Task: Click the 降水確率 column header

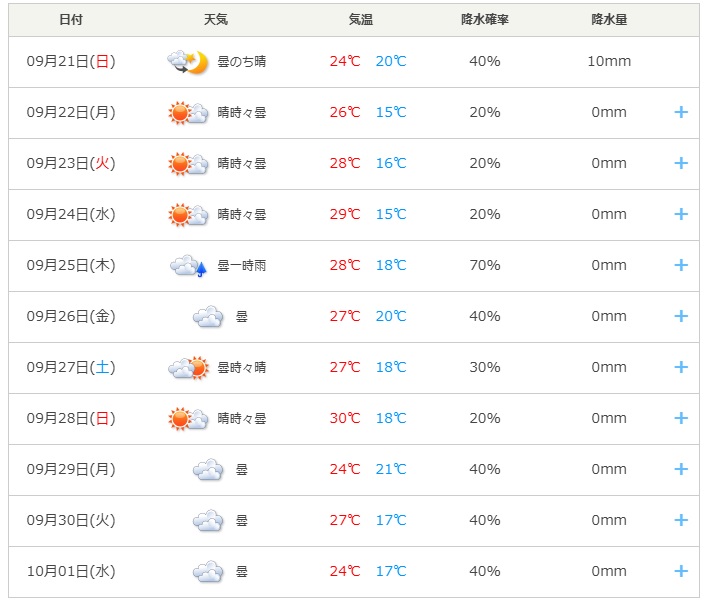Action: pos(485,20)
